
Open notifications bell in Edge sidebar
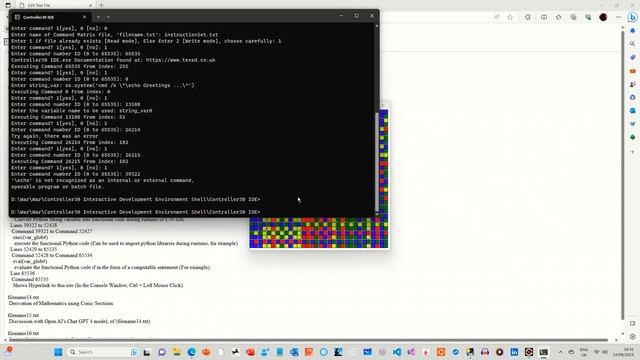coord(633,31)
